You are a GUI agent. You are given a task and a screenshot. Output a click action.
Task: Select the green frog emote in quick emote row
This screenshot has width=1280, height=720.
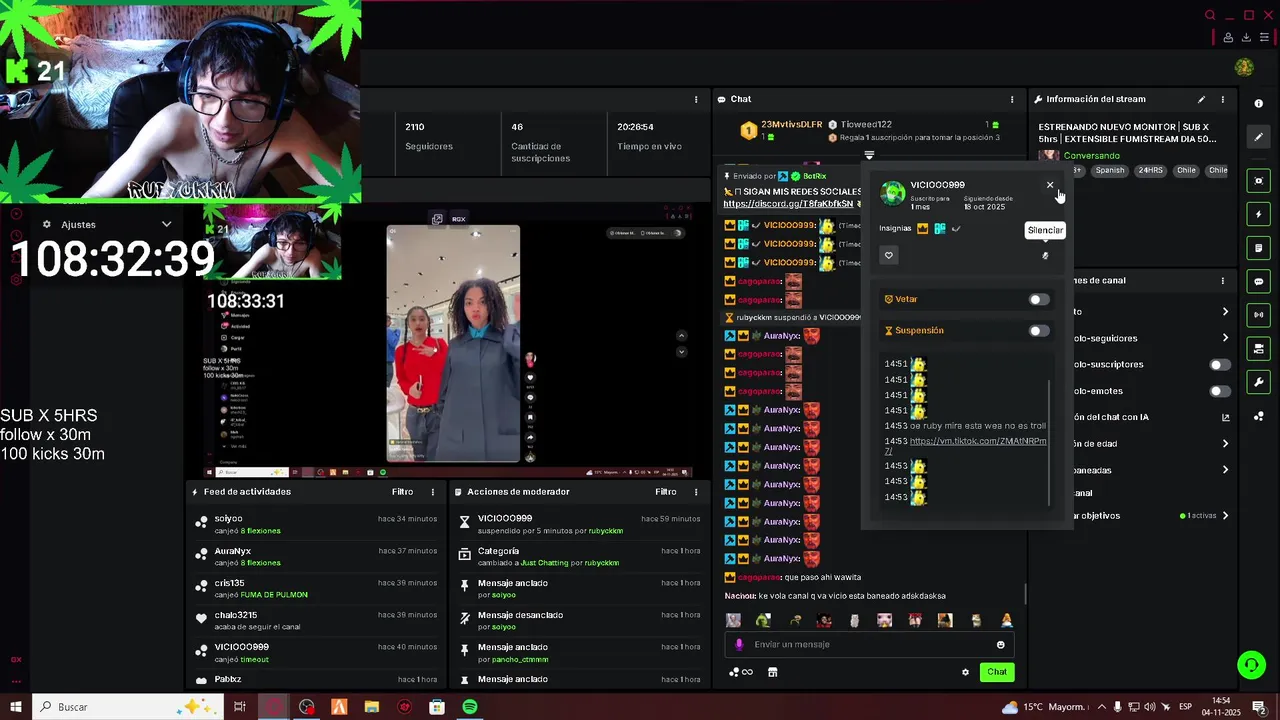(x=764, y=621)
